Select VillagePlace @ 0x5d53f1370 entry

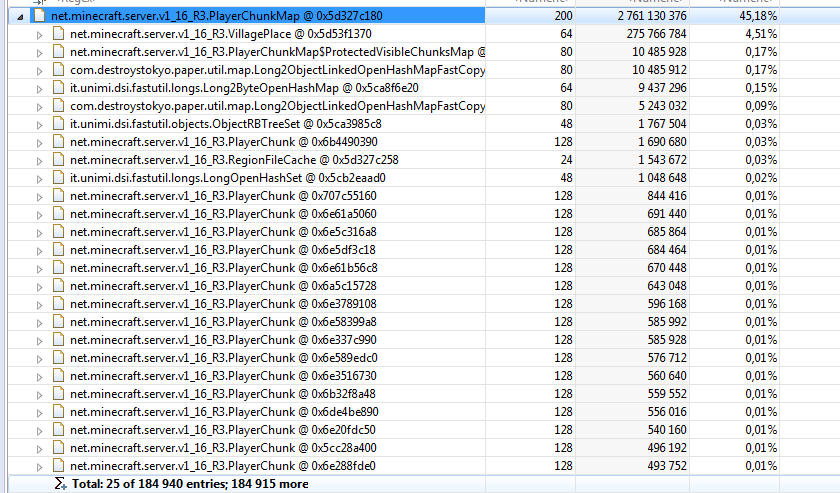tap(221, 34)
